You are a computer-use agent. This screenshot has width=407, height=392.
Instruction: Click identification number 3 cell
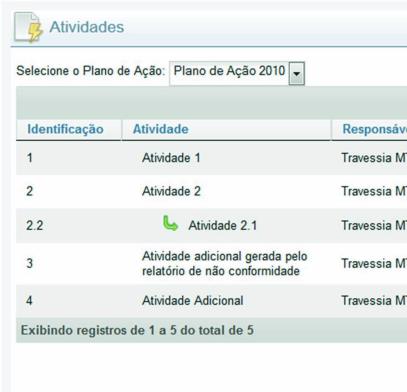tap(30, 263)
